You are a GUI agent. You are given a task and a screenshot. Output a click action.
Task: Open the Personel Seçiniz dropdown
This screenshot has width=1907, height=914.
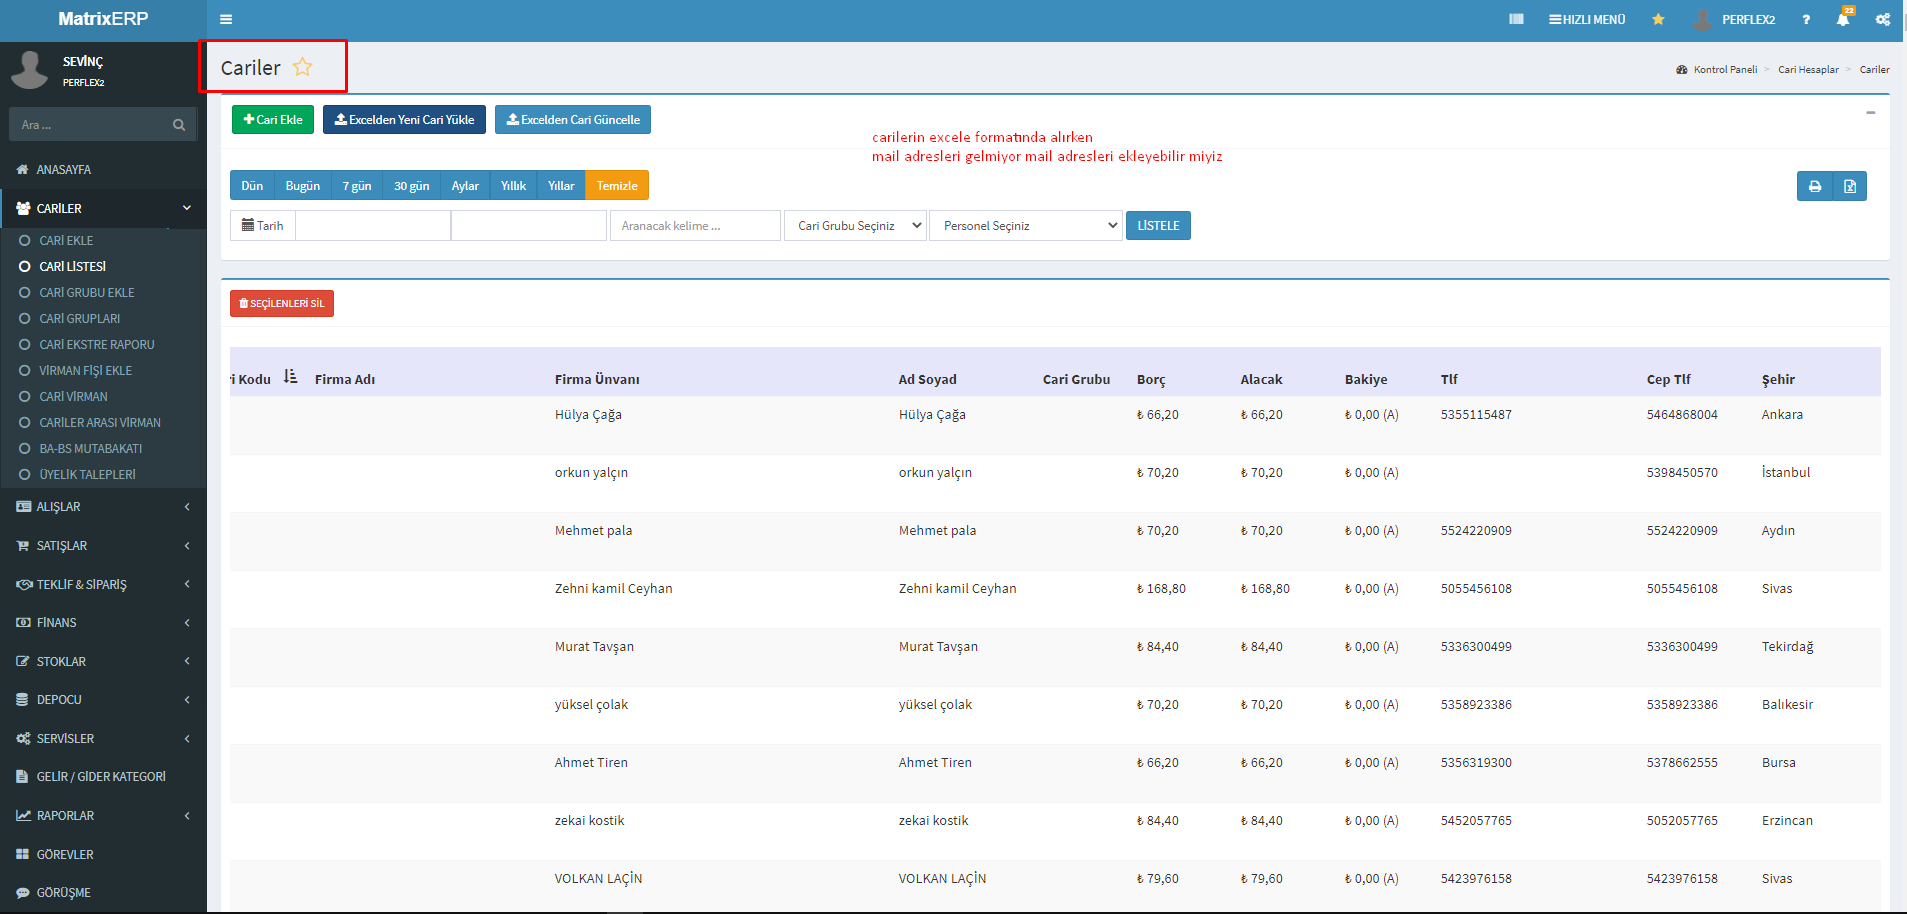[1025, 226]
